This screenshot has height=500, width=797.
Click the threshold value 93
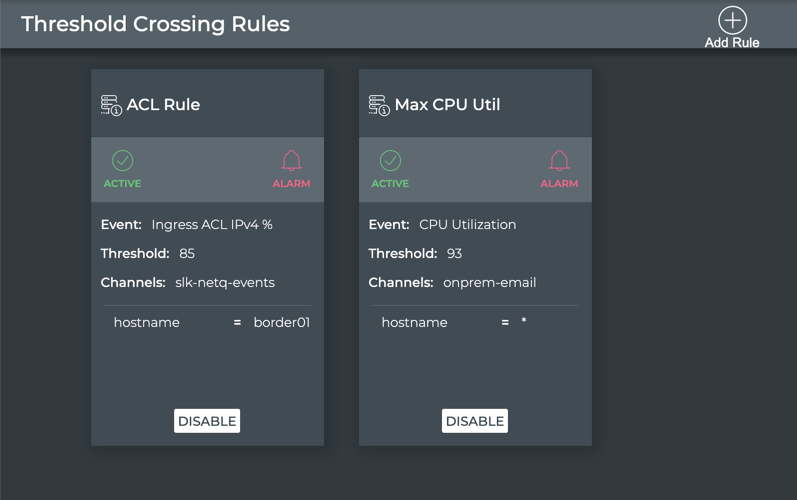pos(455,254)
